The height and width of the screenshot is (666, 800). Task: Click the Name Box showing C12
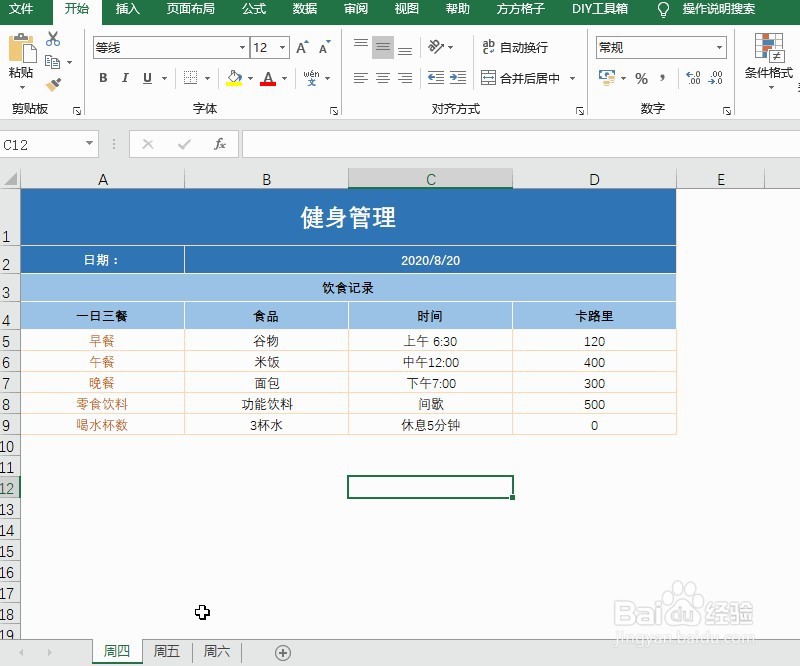(x=45, y=143)
